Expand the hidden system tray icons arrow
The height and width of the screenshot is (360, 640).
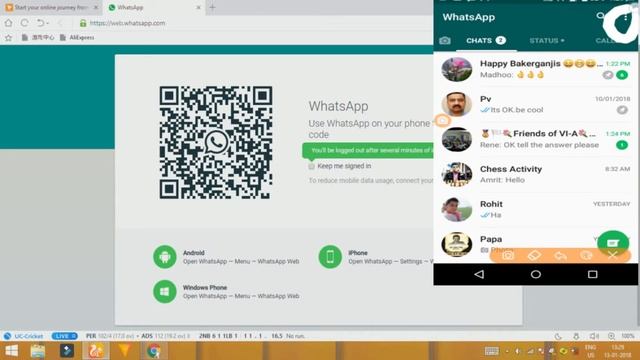tap(507, 351)
